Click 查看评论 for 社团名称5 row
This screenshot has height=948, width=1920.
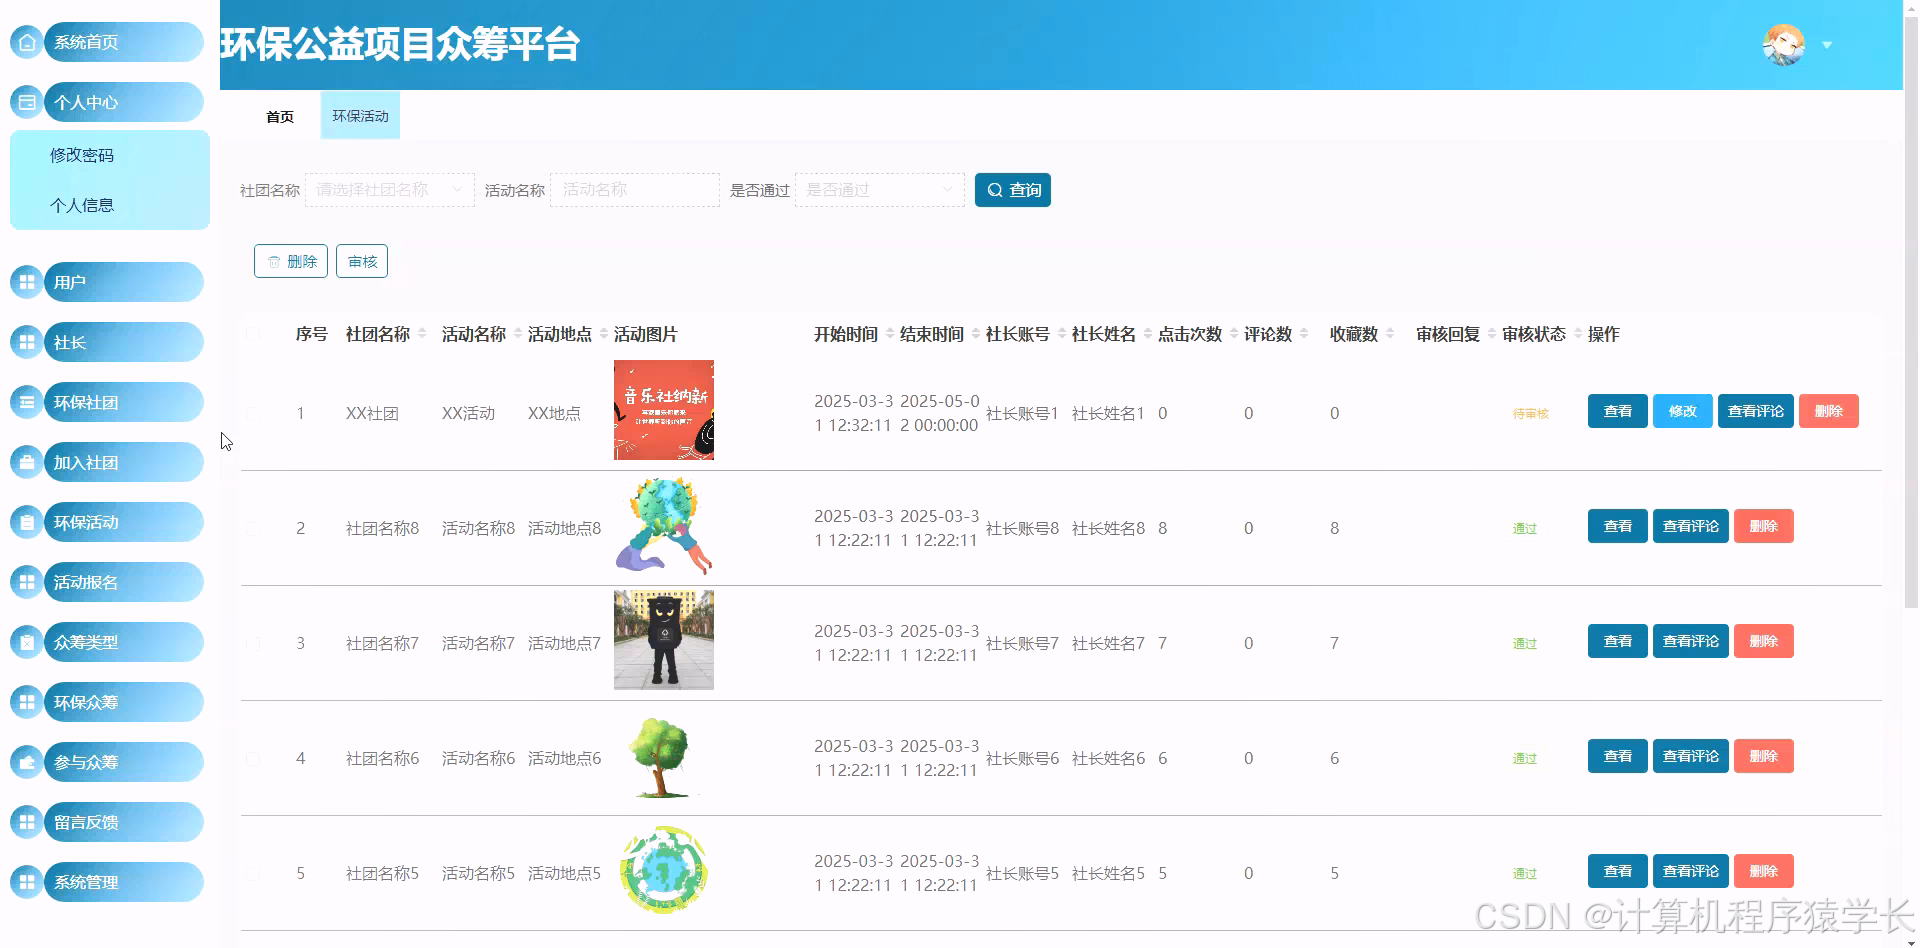[x=1691, y=871]
